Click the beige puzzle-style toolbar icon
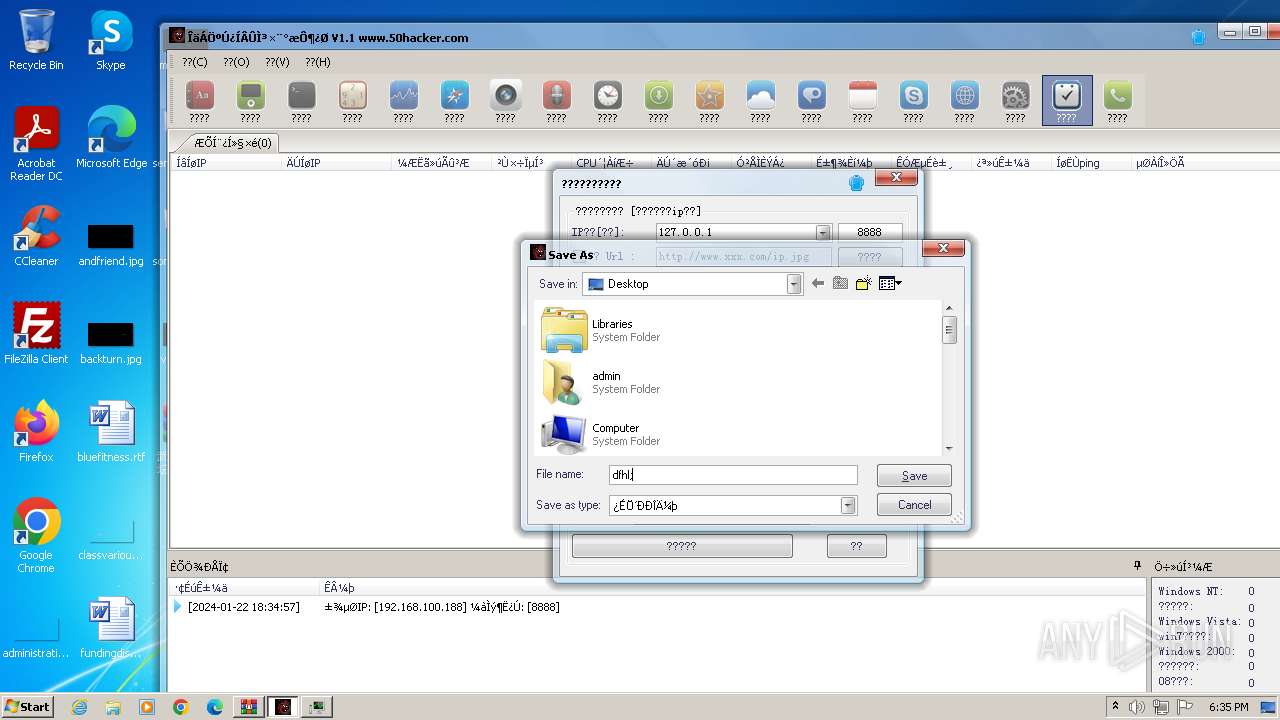Image resolution: width=1280 pixels, height=720 pixels. click(x=352, y=96)
